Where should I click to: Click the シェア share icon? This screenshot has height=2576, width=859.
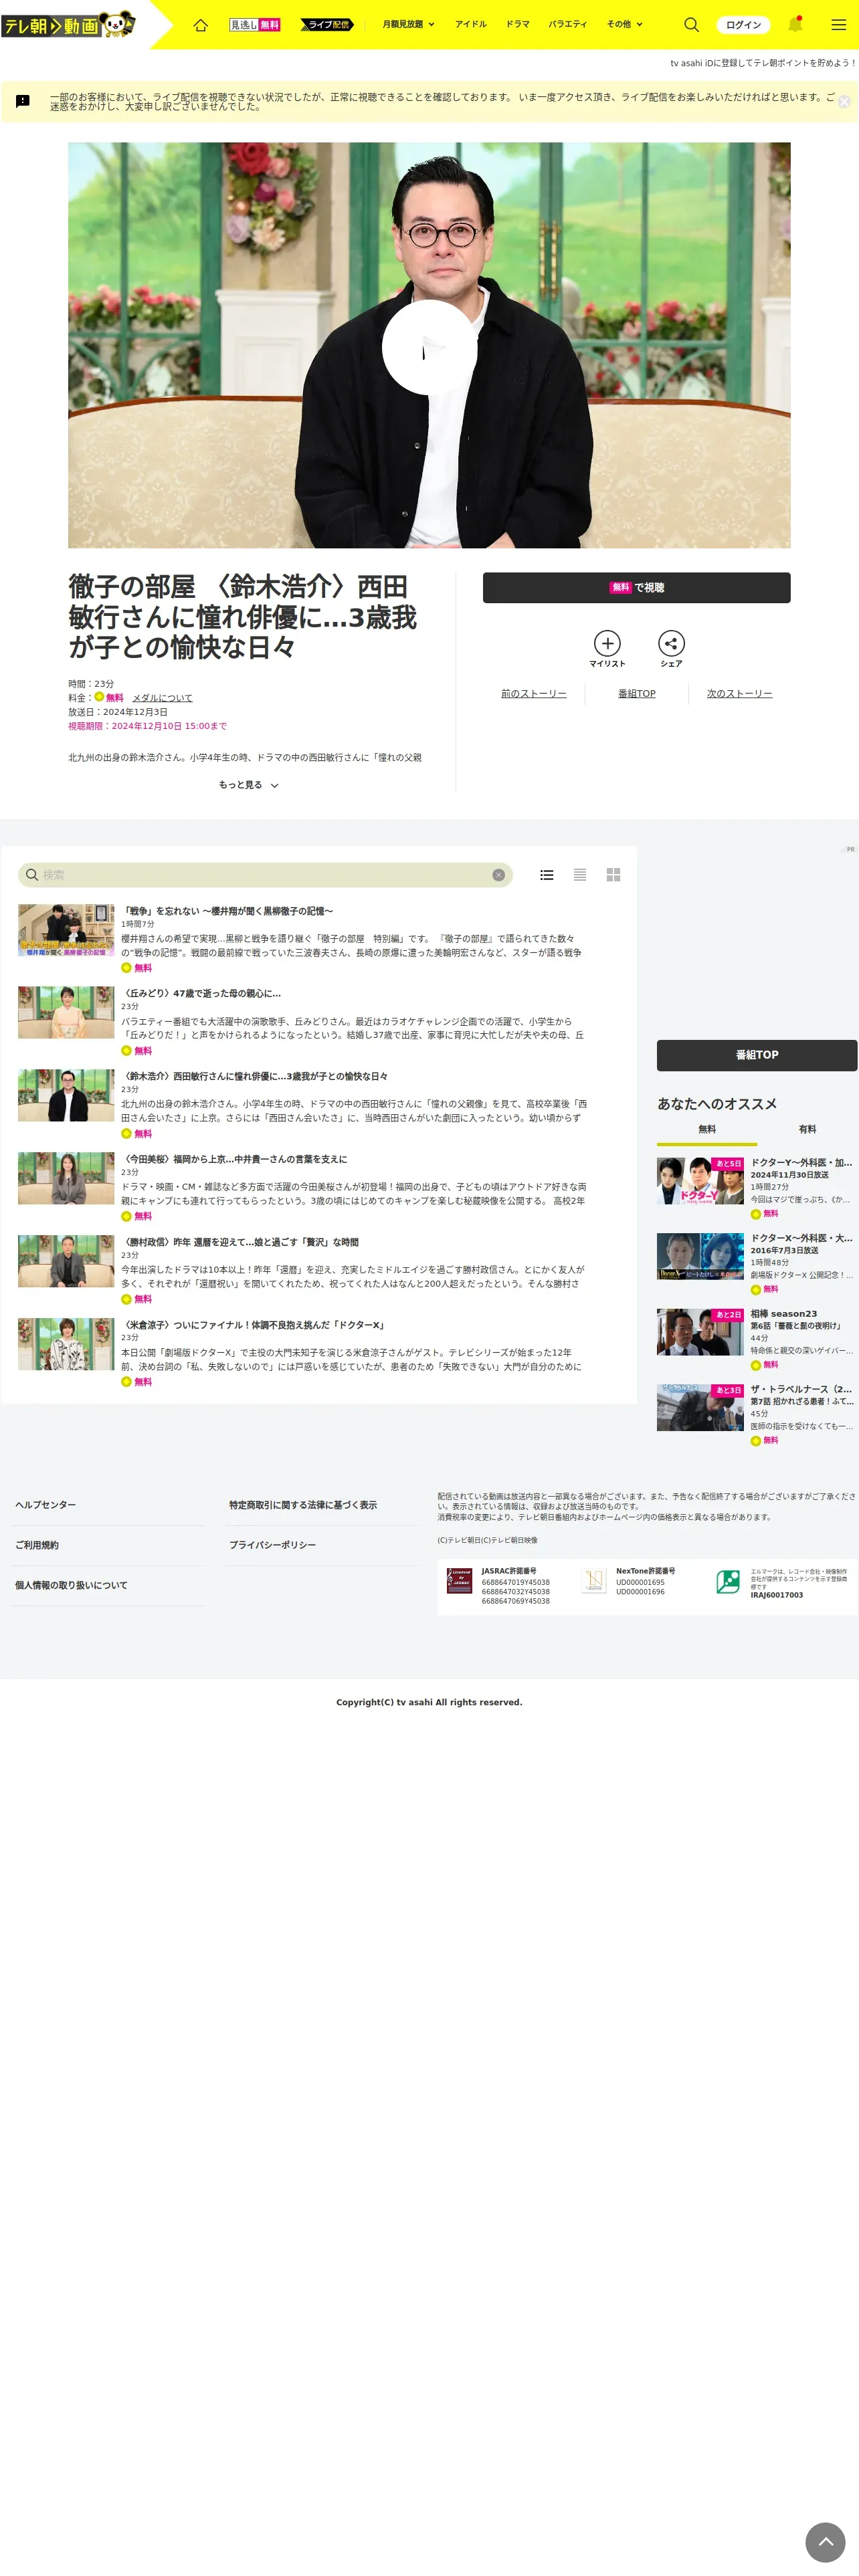[671, 650]
